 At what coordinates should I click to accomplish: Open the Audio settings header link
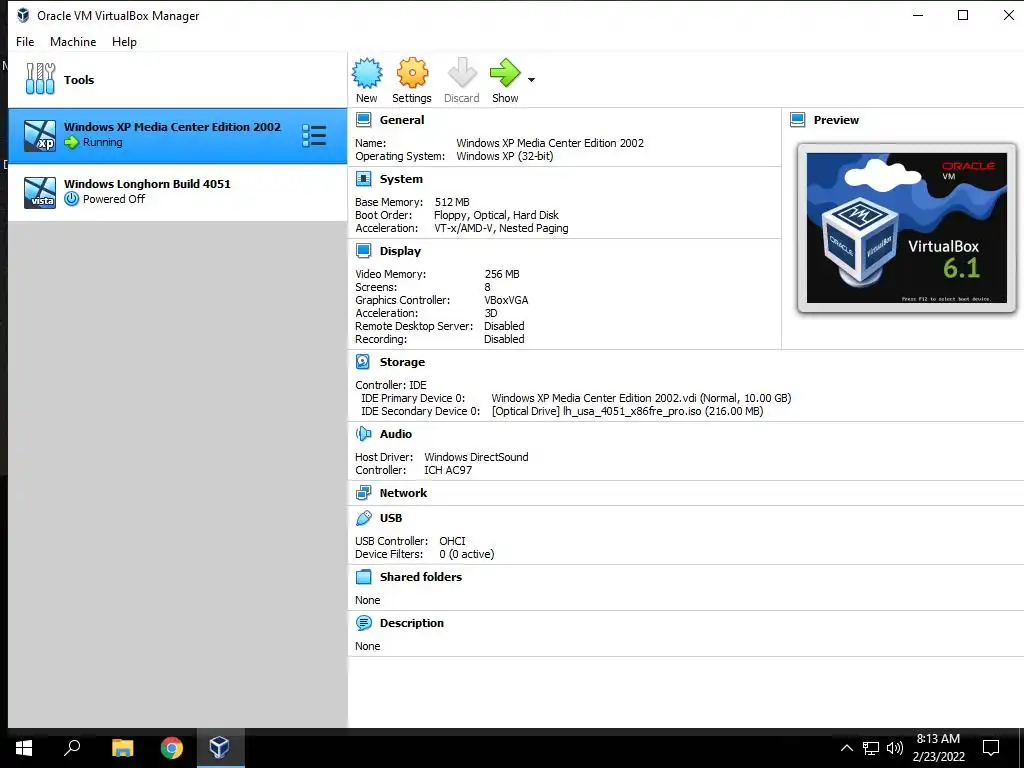coord(396,434)
